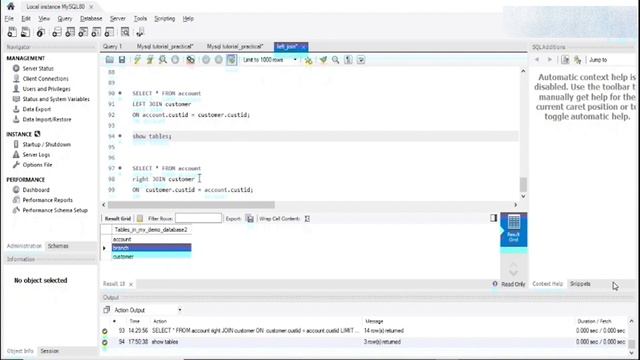
Task: Open the Server menu
Action: (118, 19)
